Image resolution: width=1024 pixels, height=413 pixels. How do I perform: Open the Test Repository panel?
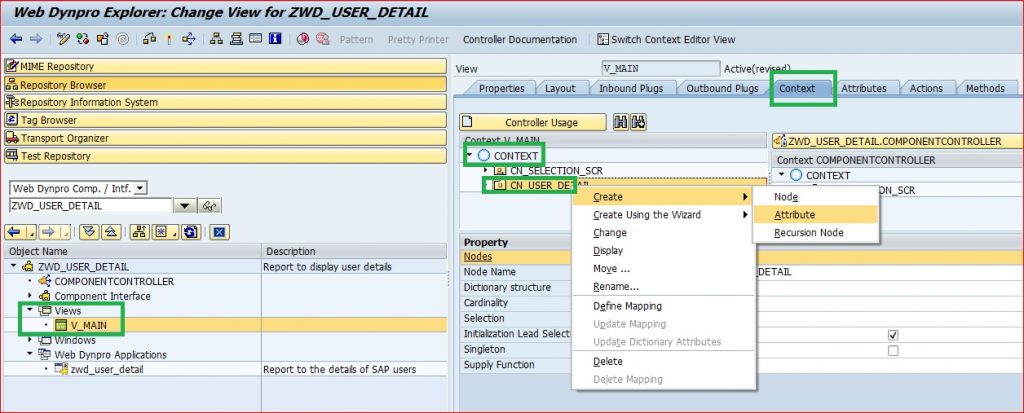tap(225, 156)
